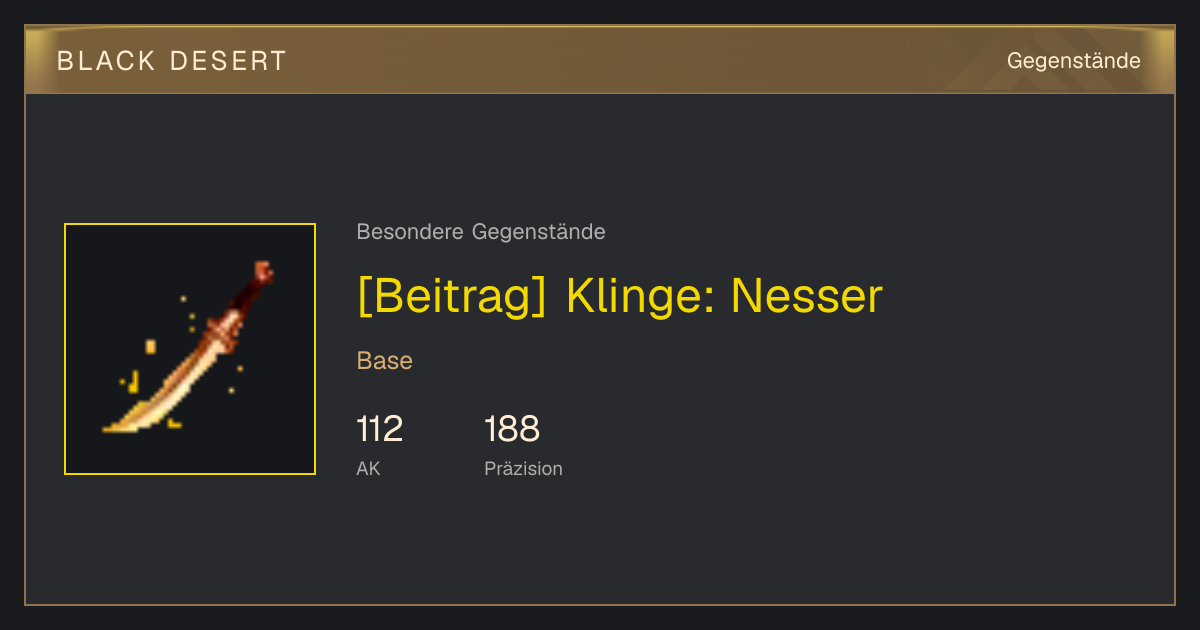Select the Gegenstände header label
This screenshot has height=630, width=1200.
[1073, 61]
